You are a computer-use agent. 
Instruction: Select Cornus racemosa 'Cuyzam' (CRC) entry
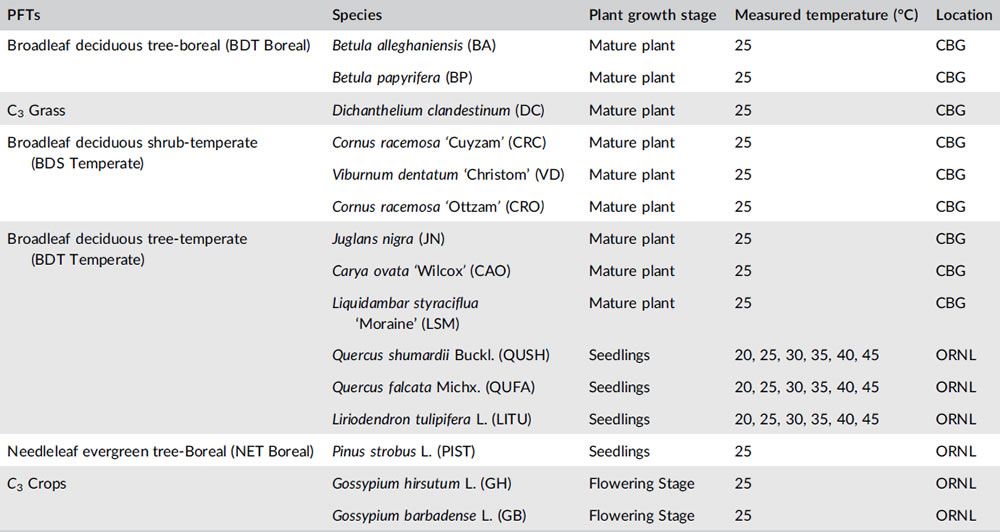439,143
